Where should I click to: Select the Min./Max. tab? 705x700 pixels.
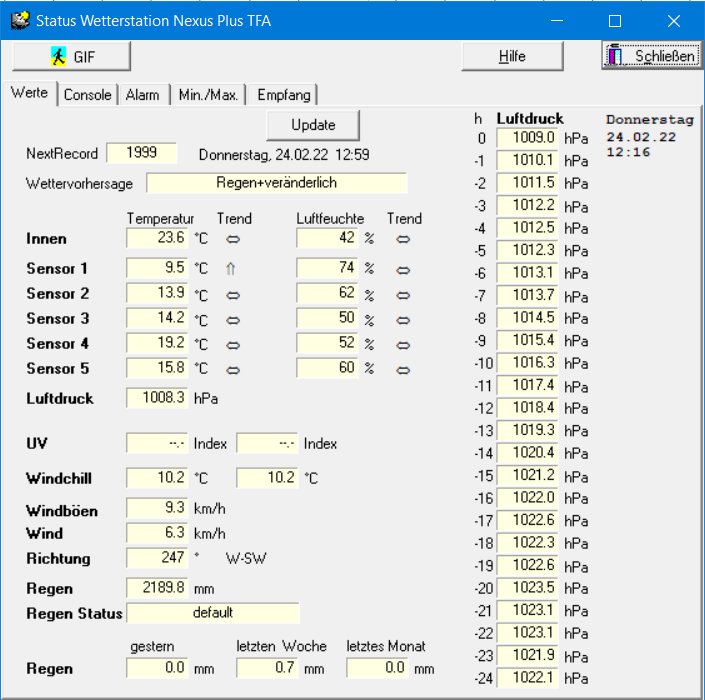point(208,95)
